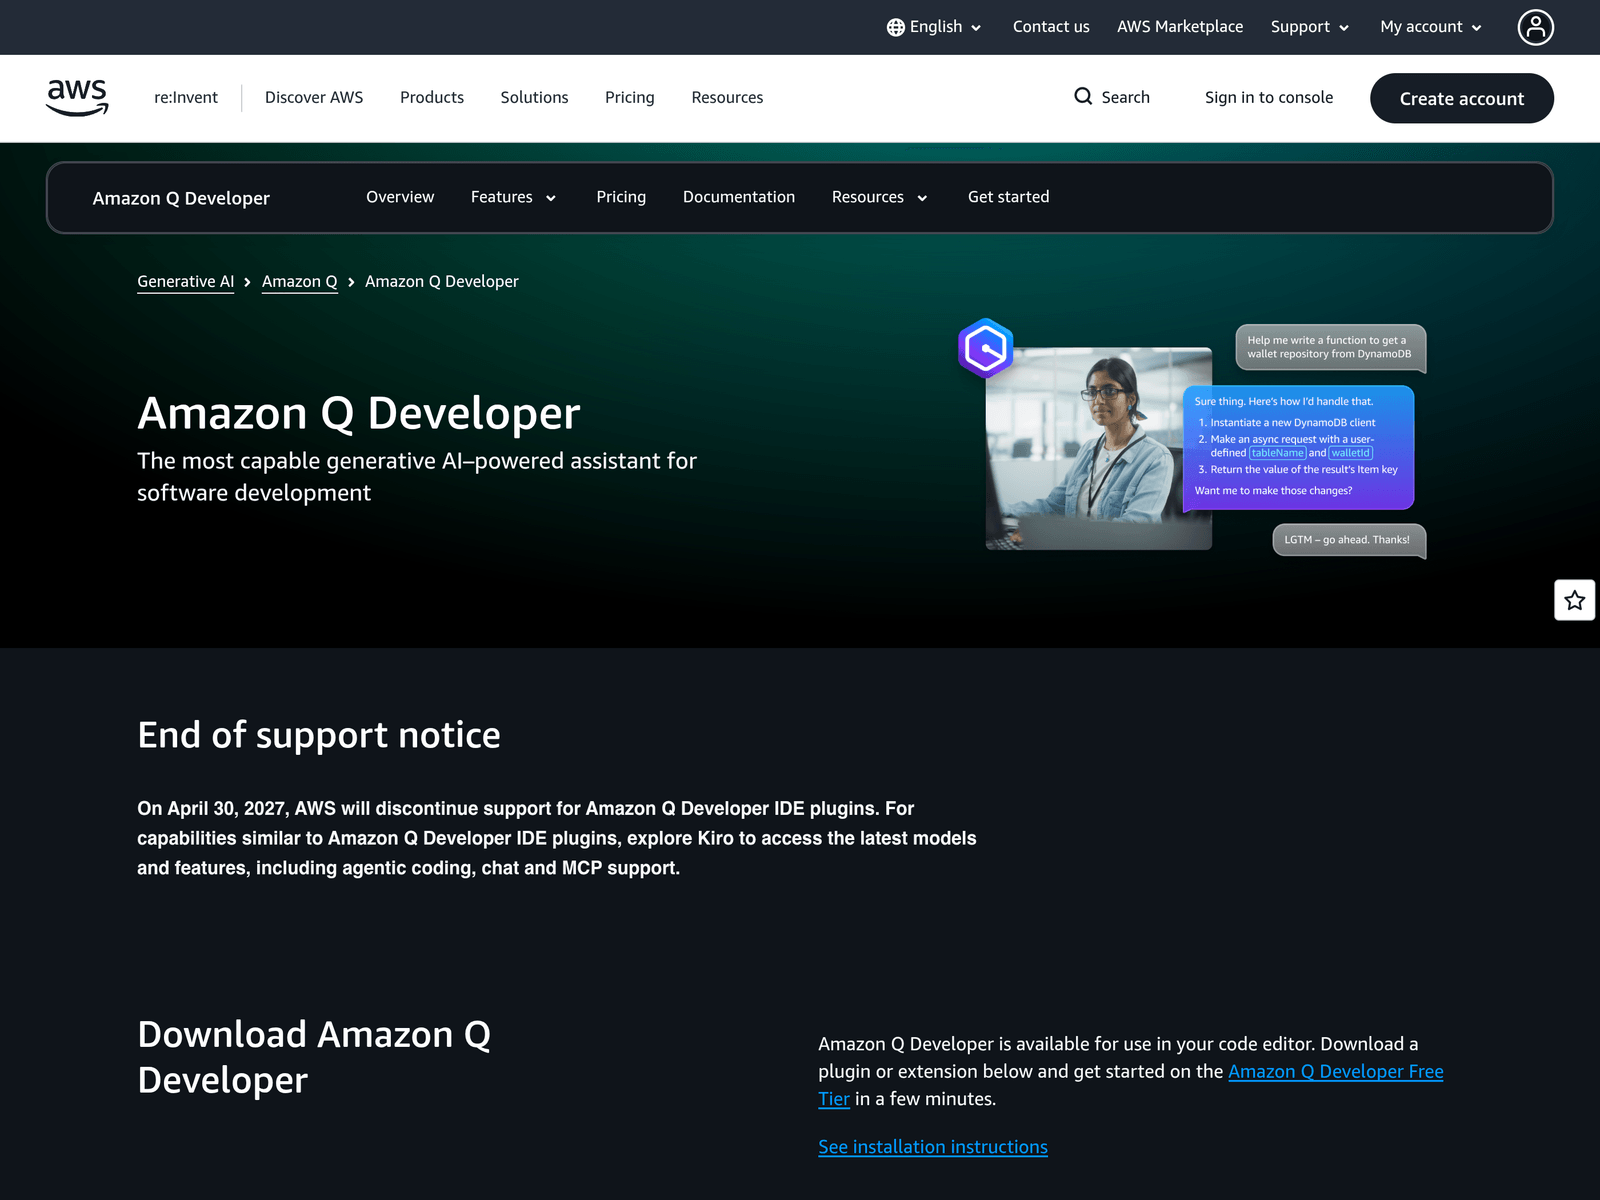Visit AWS Marketplace link

coord(1180,27)
